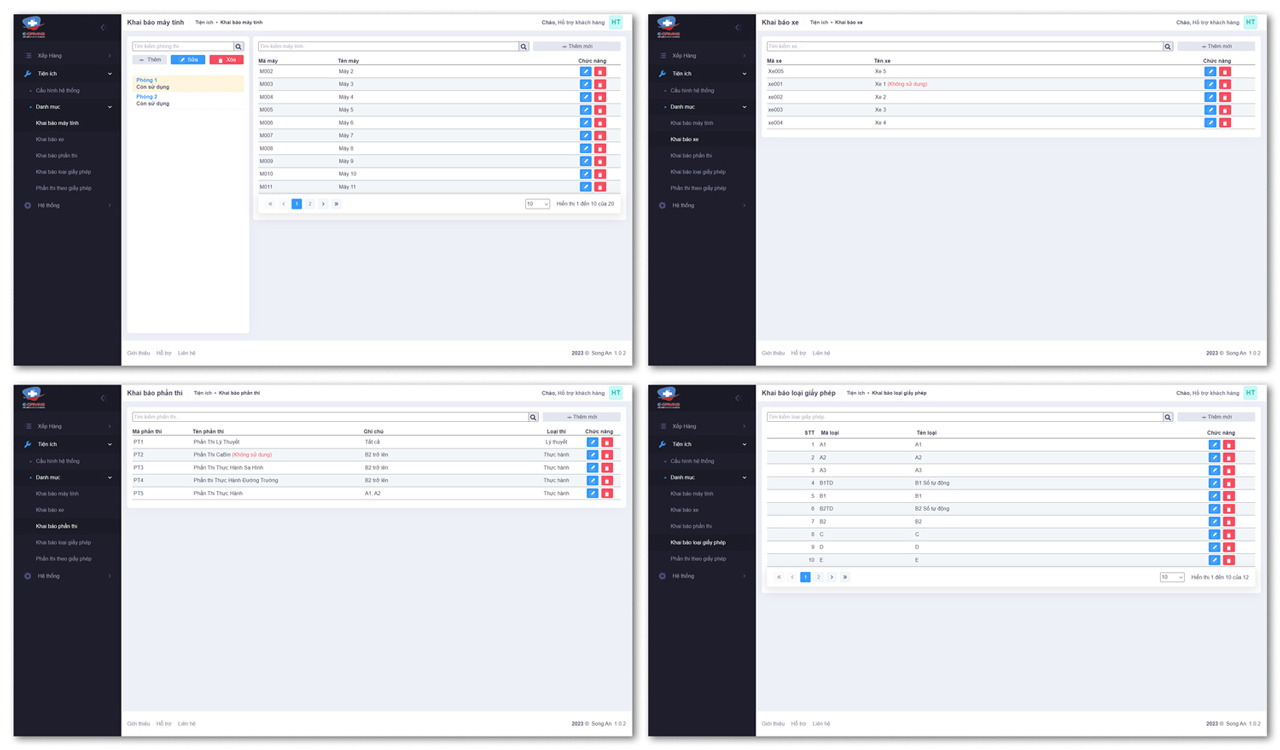Select Phòng 2 in the room list
This screenshot has height=750, width=1280.
click(x=147, y=97)
